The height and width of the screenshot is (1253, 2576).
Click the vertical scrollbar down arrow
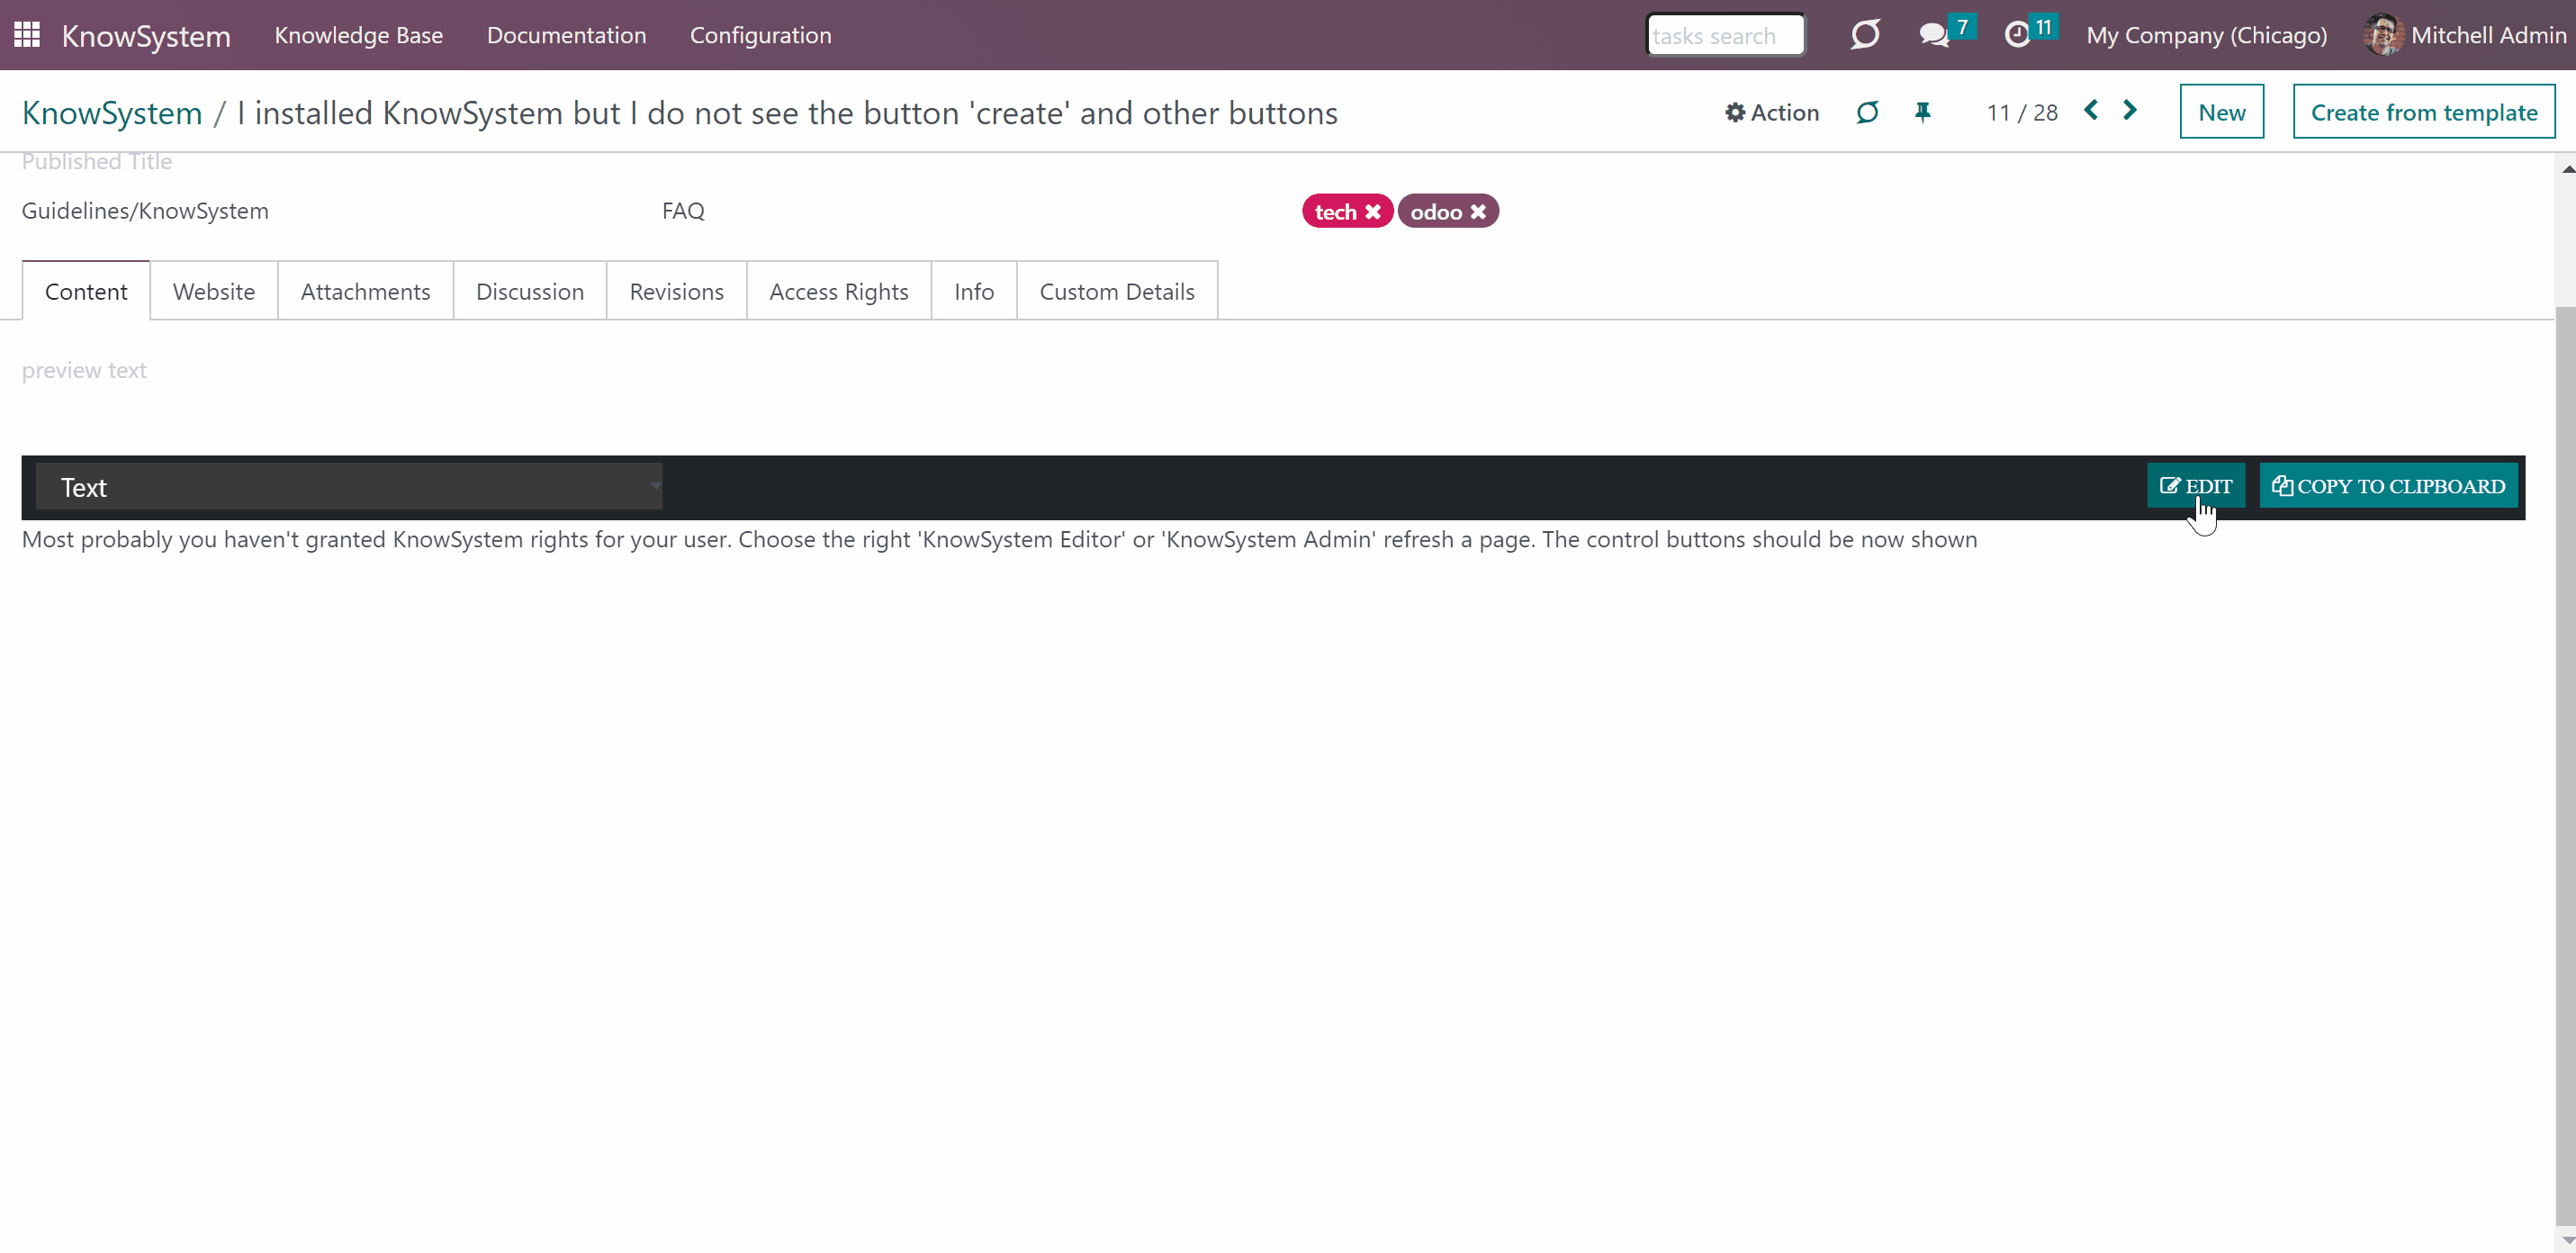coord(2566,1241)
